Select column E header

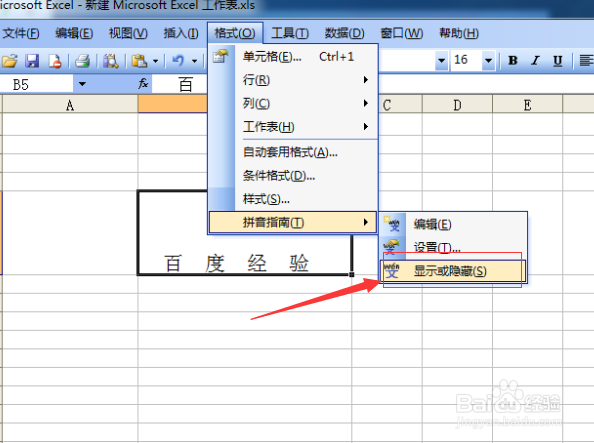click(x=527, y=105)
